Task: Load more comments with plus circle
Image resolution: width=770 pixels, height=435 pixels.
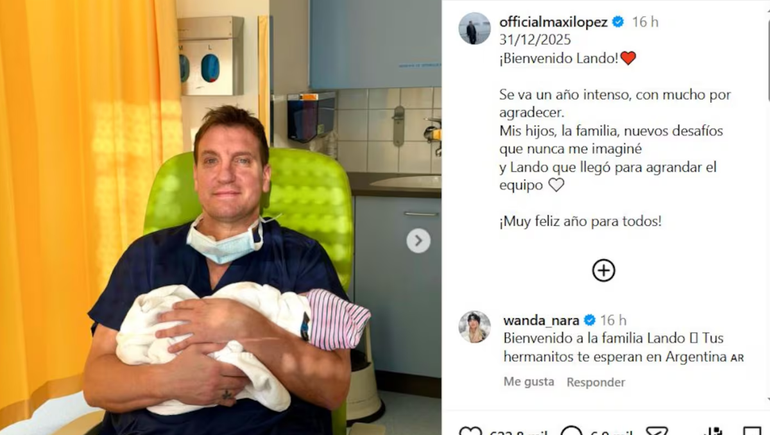Action: pyautogui.click(x=604, y=271)
